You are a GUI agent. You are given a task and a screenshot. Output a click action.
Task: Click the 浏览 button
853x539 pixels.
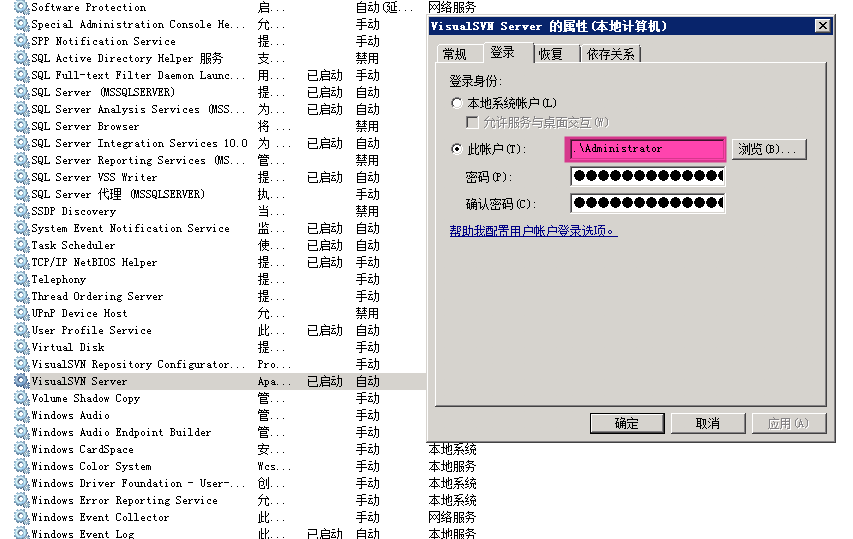(769, 149)
